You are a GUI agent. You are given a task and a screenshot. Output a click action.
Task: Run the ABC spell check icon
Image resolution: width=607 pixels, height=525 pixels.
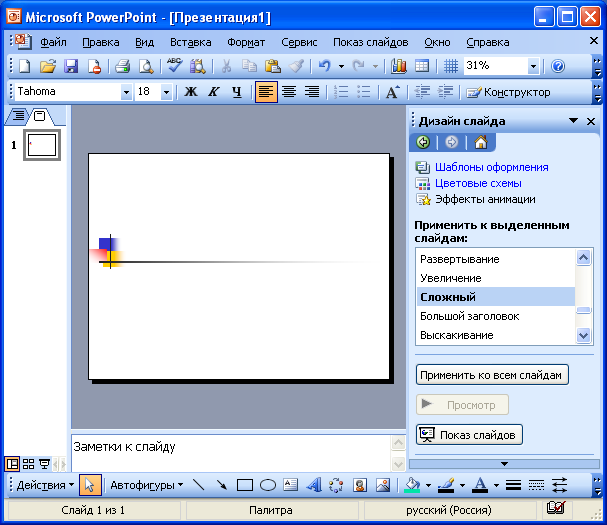tap(175, 65)
